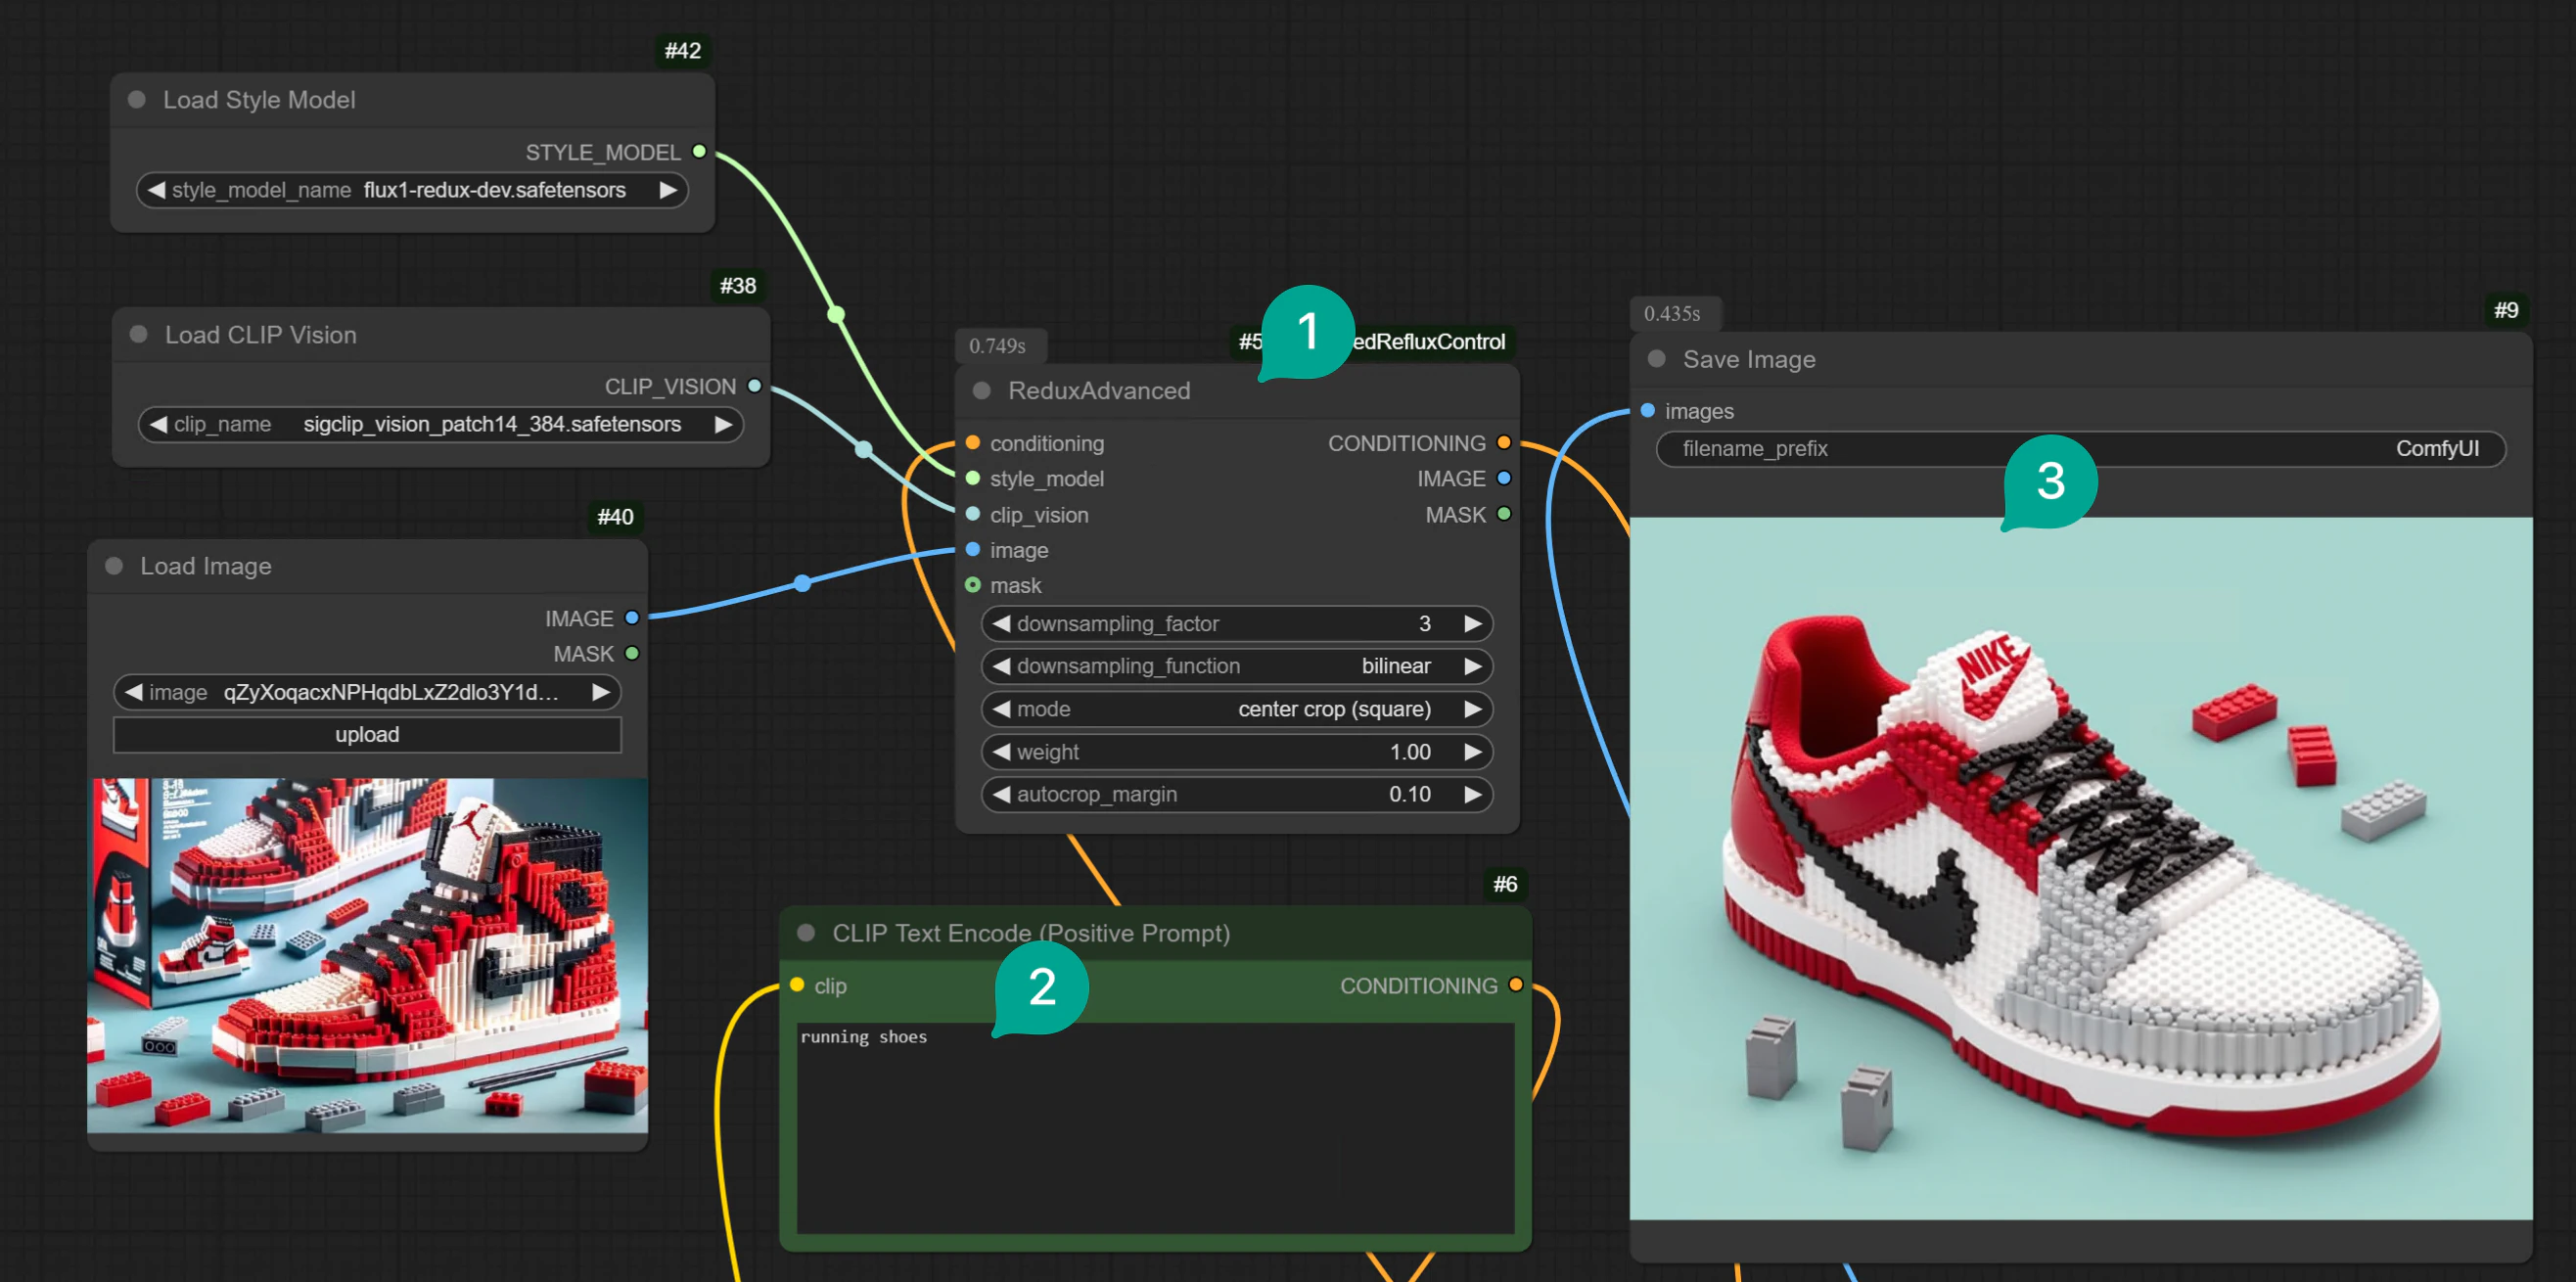The height and width of the screenshot is (1282, 2576).
Task: Click the right arrow to change clip_name
Action: 725,424
